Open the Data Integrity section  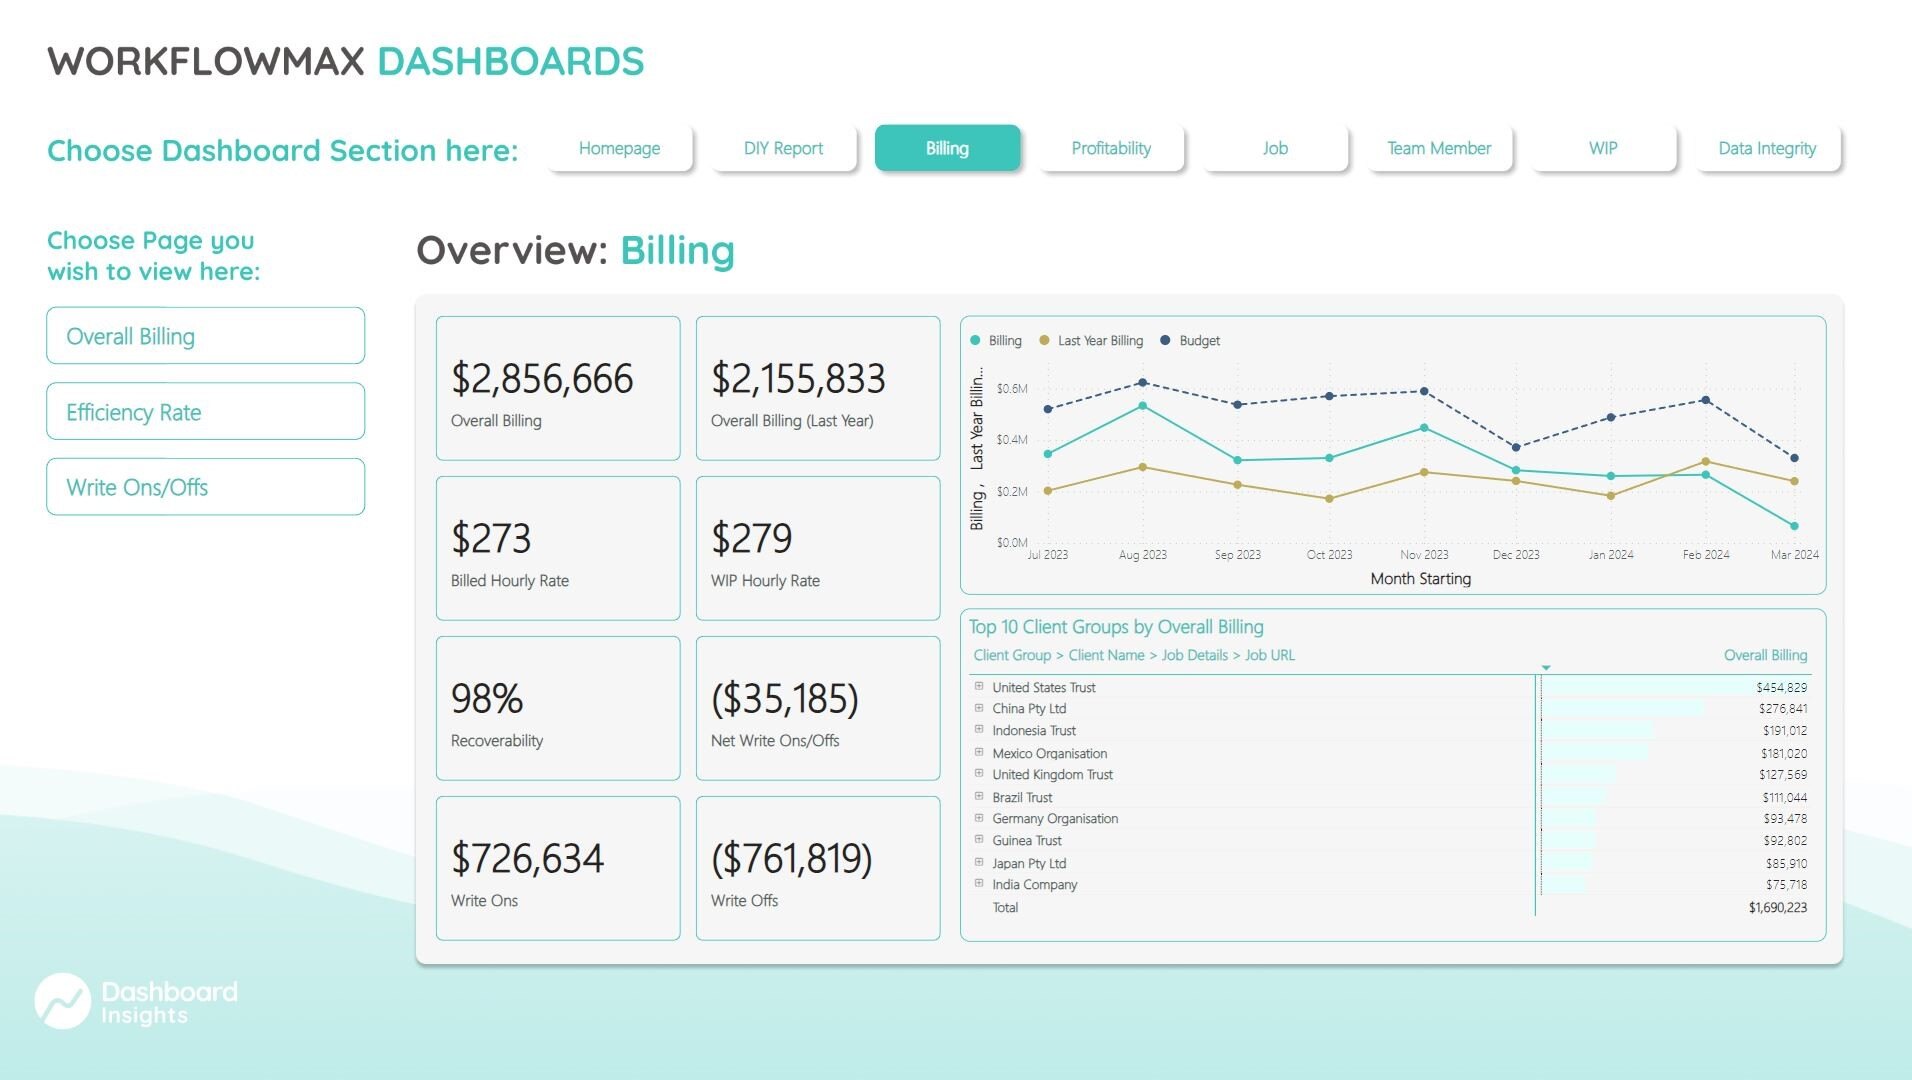click(1767, 148)
